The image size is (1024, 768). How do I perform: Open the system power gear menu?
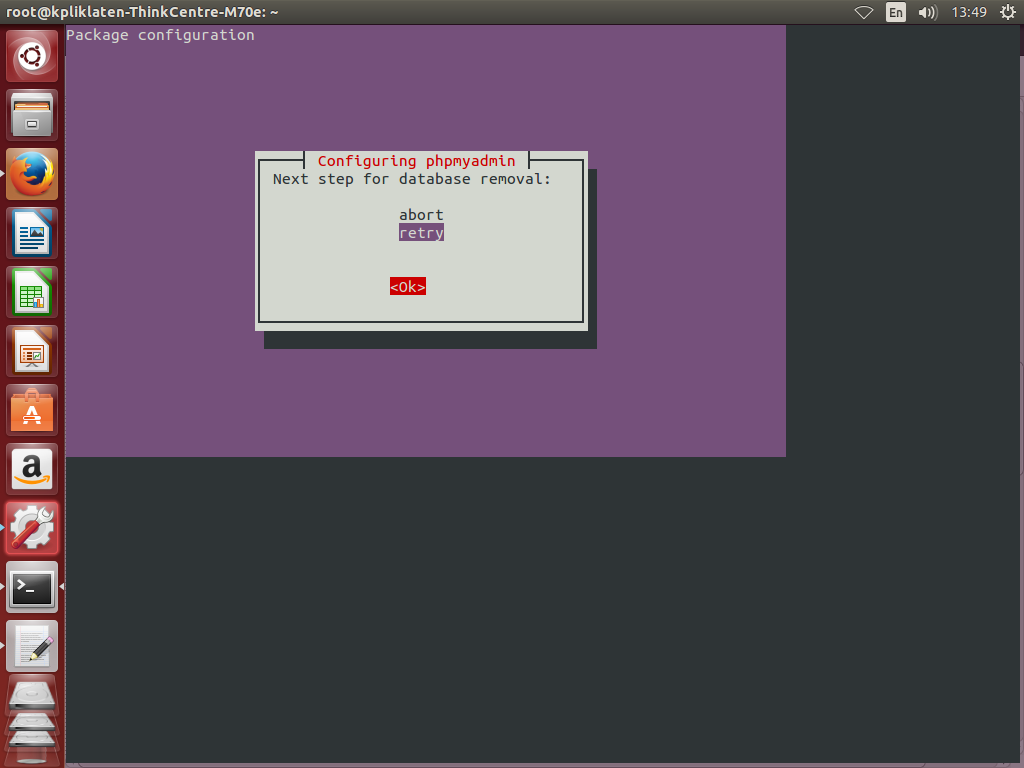[1008, 12]
